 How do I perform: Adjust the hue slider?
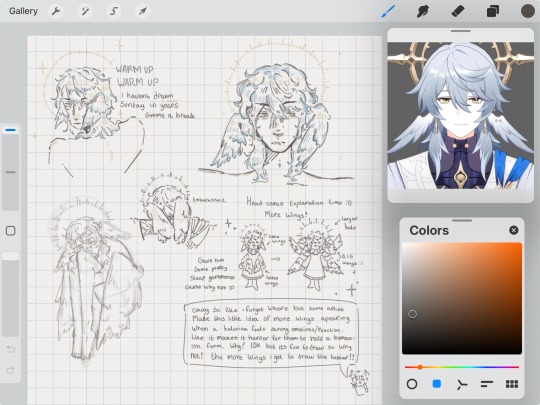tap(462, 367)
